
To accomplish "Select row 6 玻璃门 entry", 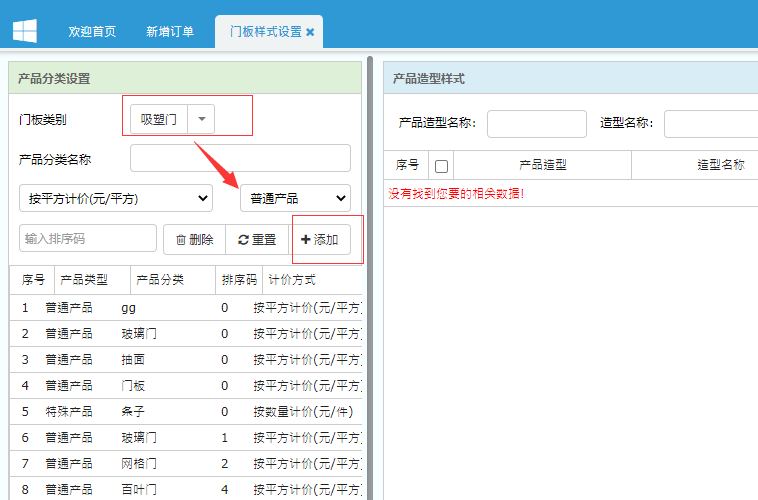I will click(x=186, y=438).
